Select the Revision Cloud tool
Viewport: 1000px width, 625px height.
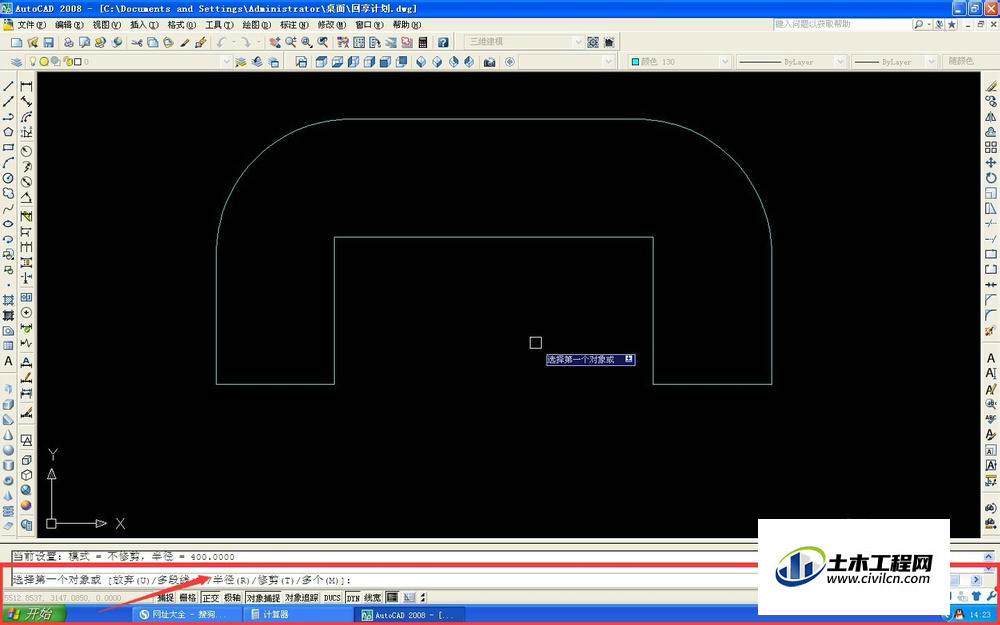(8, 193)
